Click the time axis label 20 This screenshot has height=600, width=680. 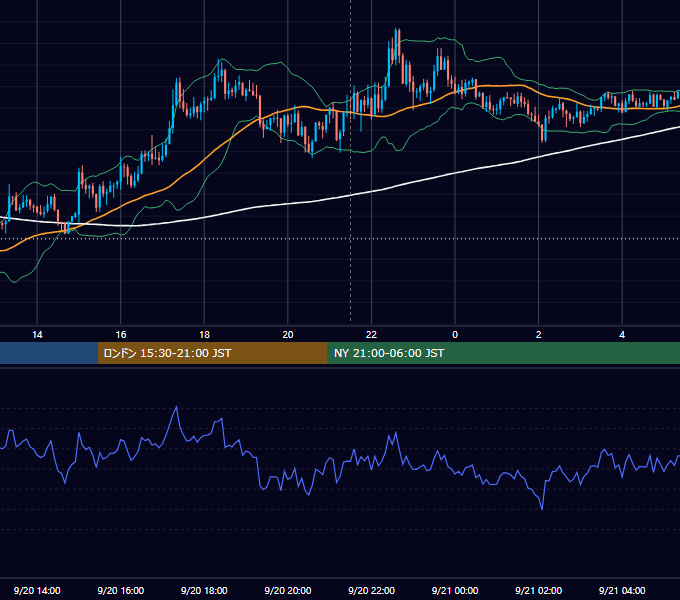[288, 335]
